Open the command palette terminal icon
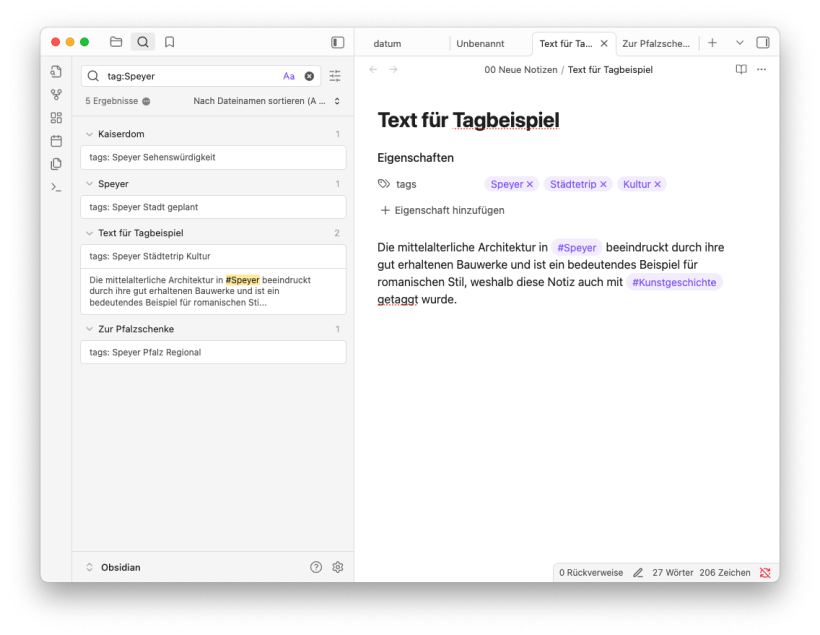Image resolution: width=820 pixels, height=635 pixels. 56,187
